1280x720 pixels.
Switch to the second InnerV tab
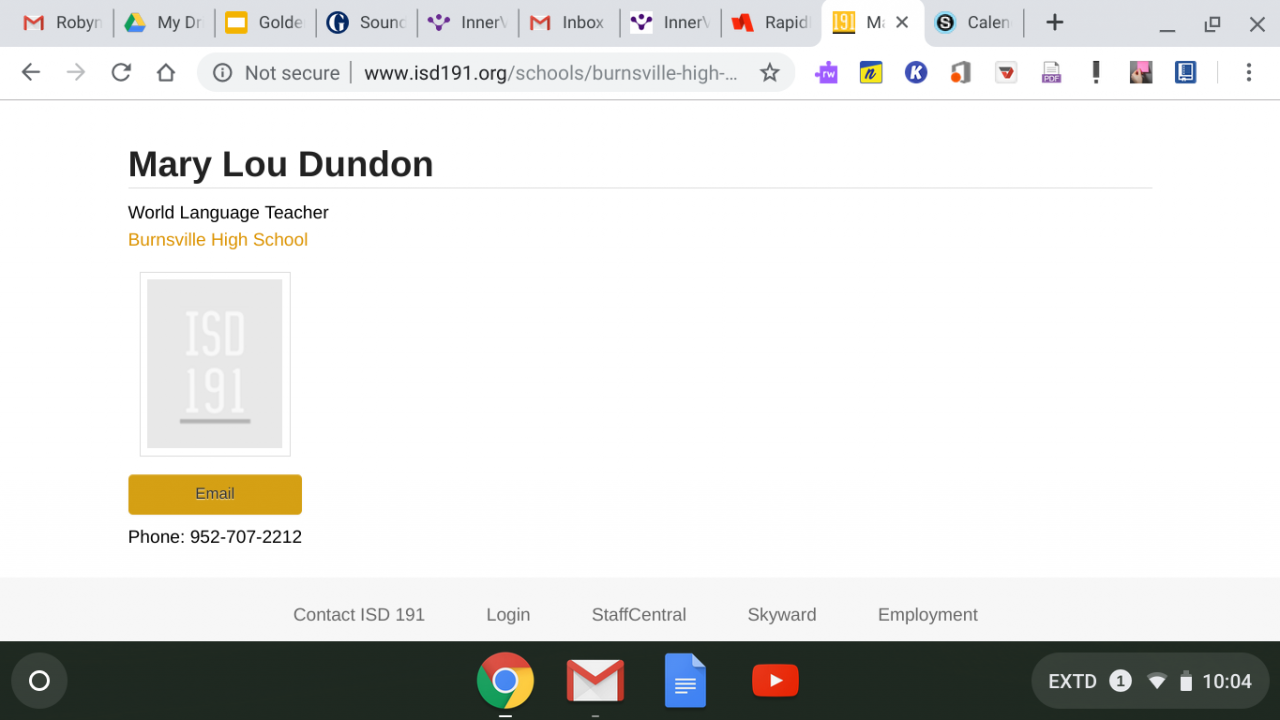(669, 22)
